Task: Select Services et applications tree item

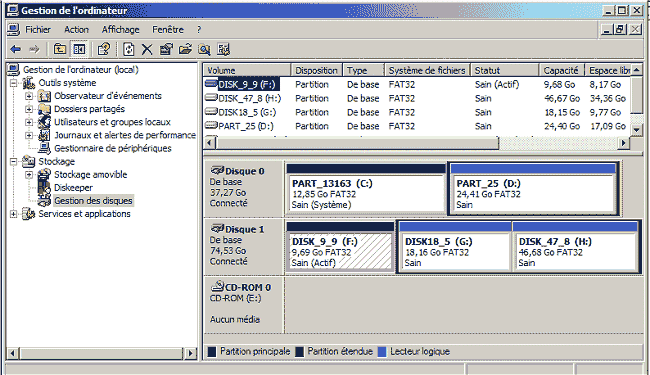Action: 85,214
